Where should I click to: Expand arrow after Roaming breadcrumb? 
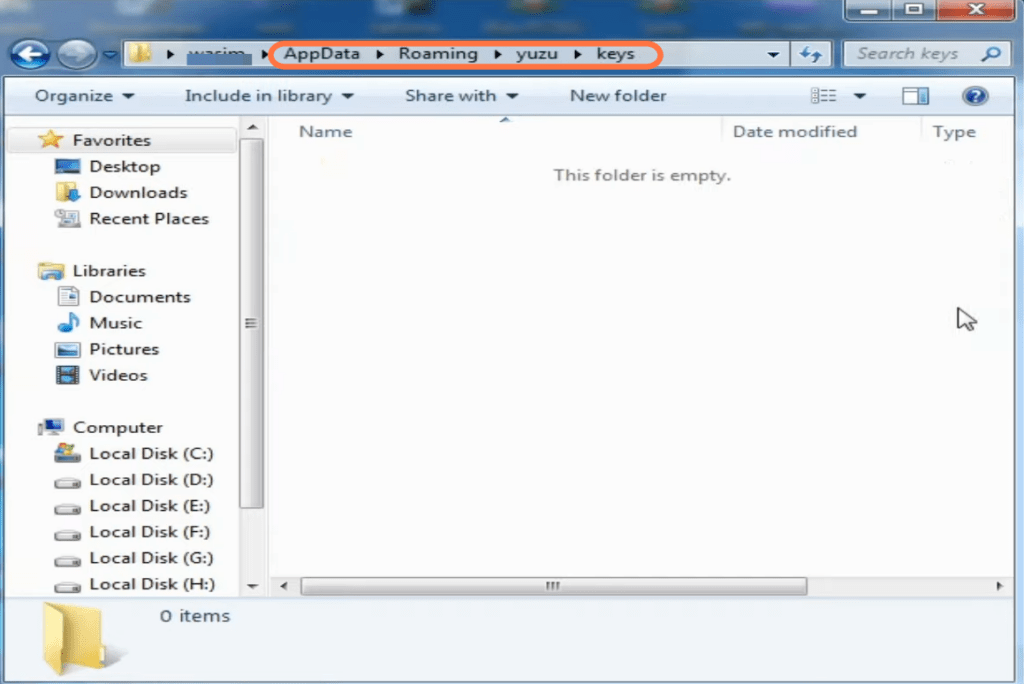(498, 54)
